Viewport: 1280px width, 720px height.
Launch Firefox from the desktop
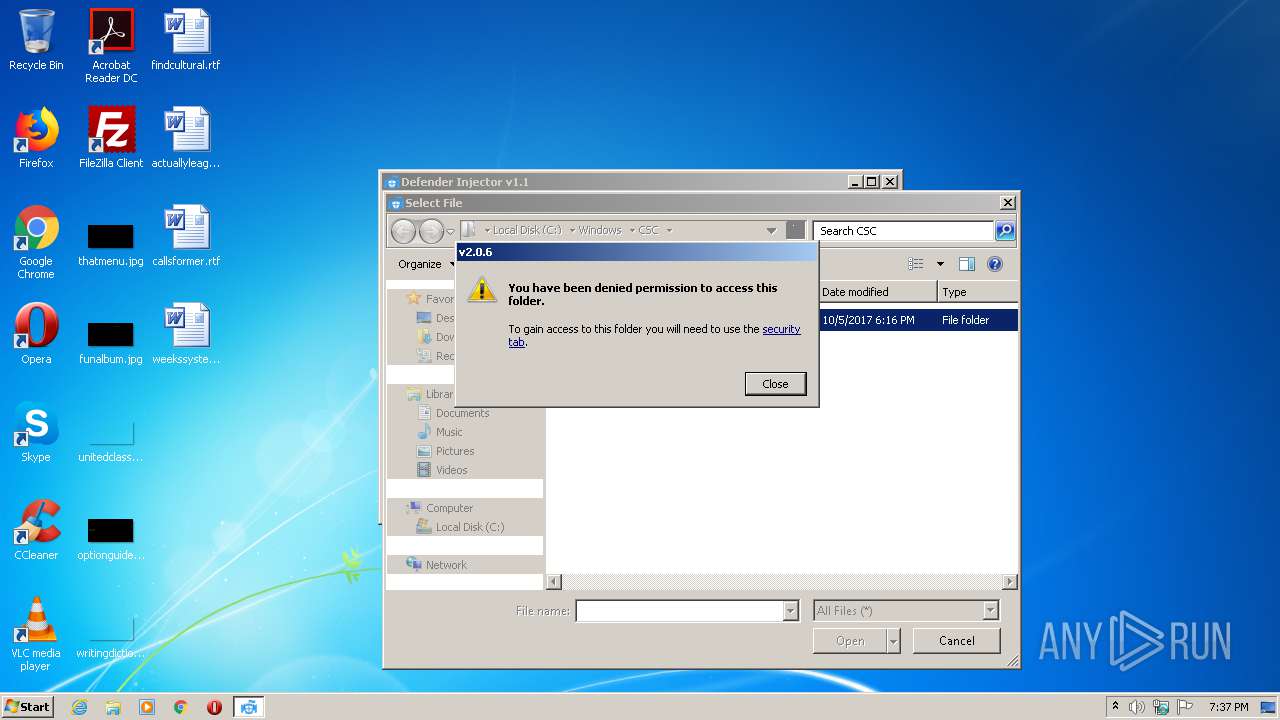36,138
